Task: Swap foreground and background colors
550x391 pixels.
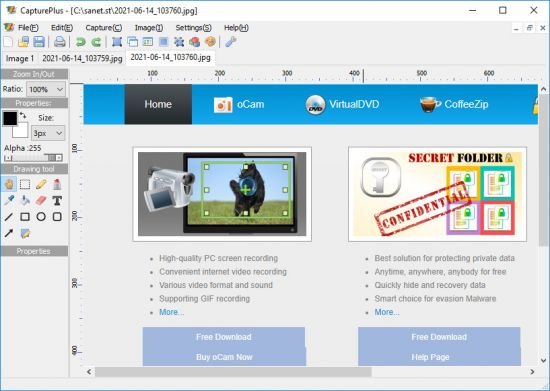Action: click(x=23, y=115)
